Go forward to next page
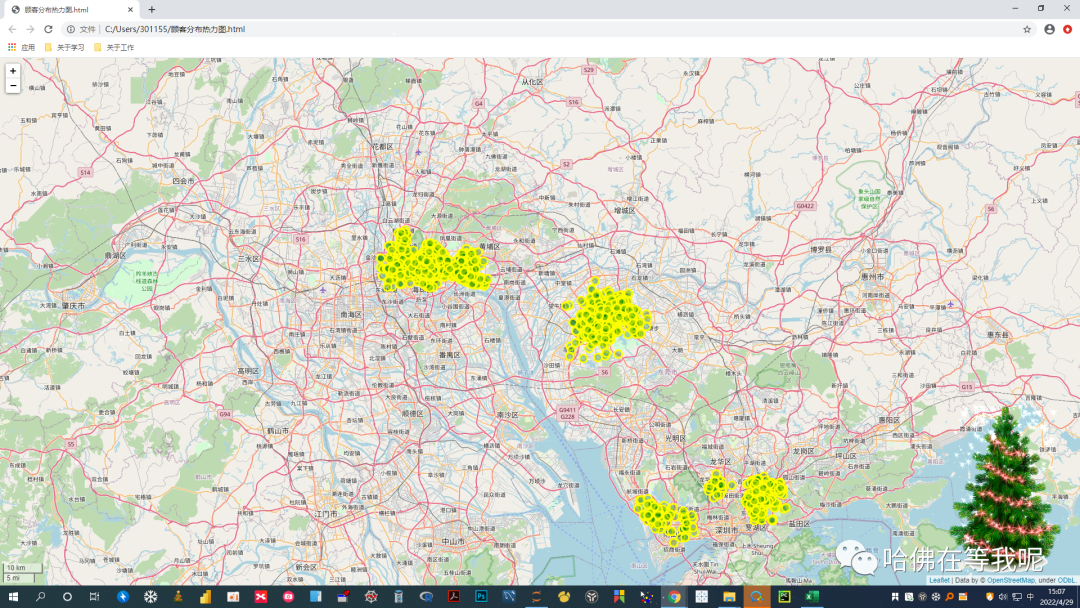1080x608 pixels. tap(30, 29)
